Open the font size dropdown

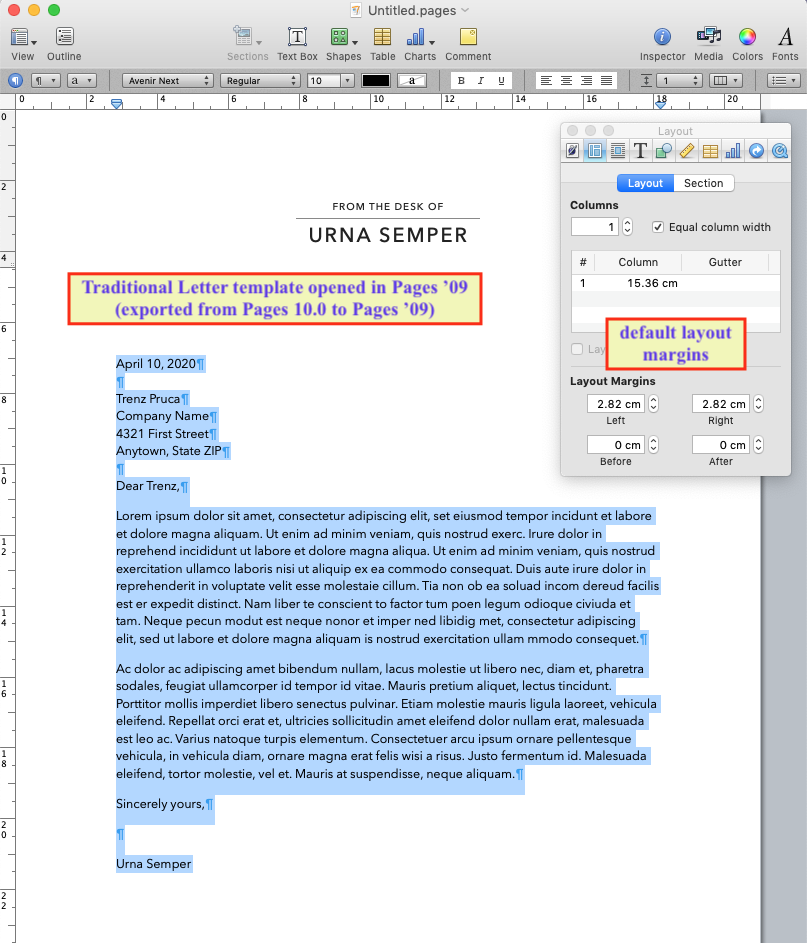[x=347, y=81]
